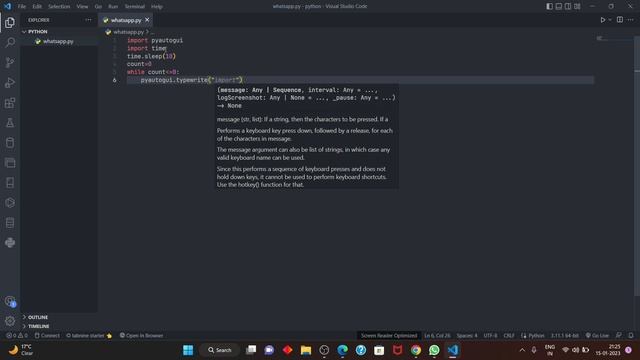Click Connect in the status bar
The height and width of the screenshot is (360, 640).
click(47, 336)
